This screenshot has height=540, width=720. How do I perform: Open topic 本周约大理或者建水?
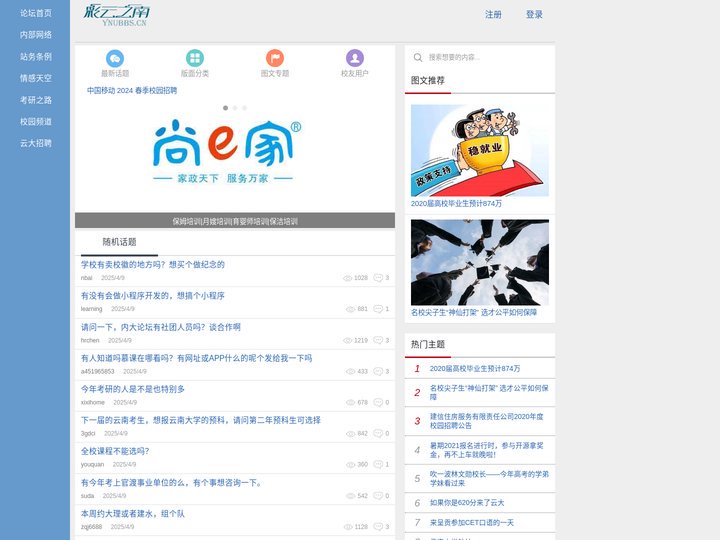(133, 513)
